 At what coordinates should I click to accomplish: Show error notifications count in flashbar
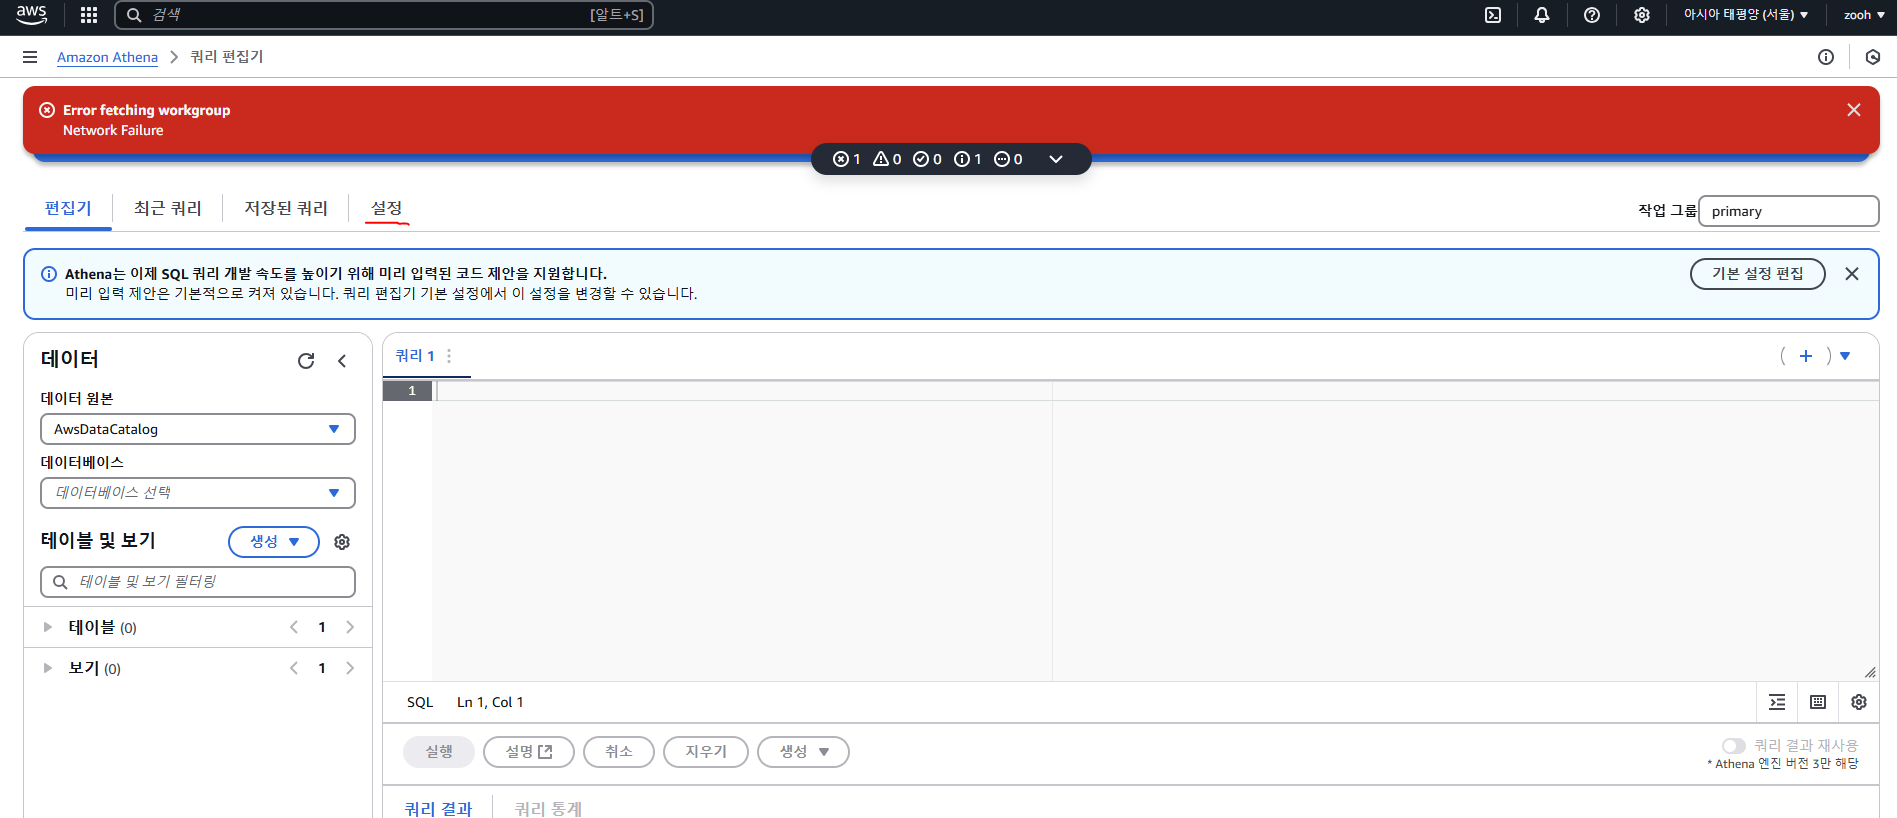(847, 159)
